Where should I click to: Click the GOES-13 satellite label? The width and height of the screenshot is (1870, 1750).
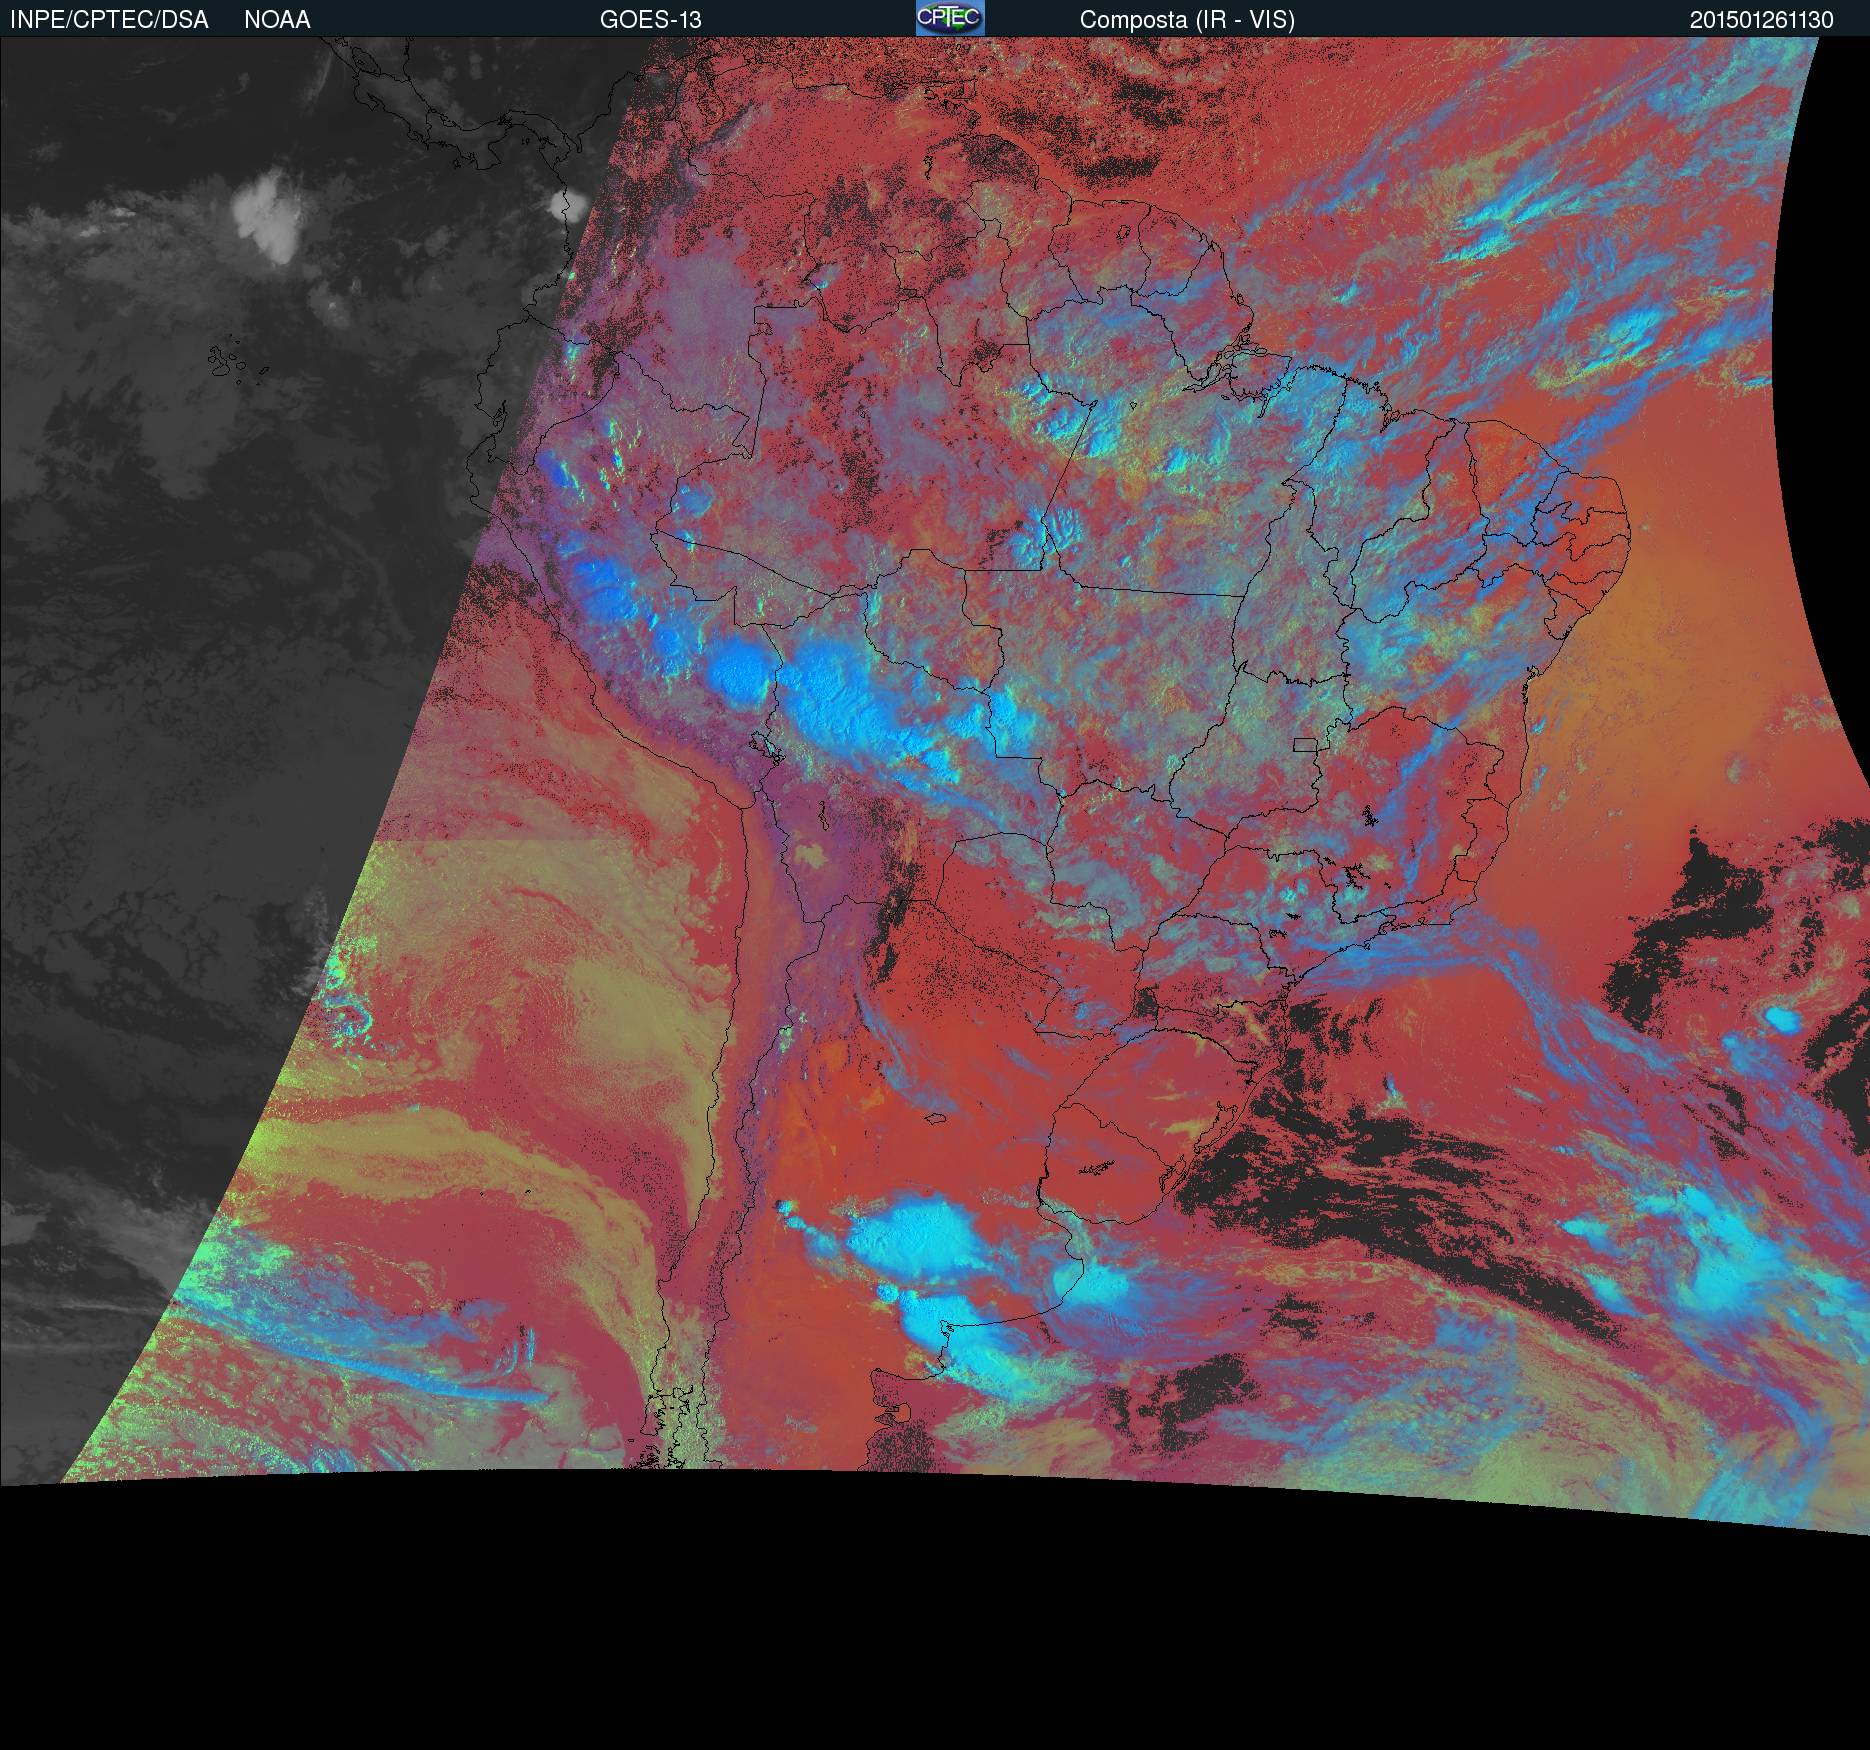click(650, 20)
